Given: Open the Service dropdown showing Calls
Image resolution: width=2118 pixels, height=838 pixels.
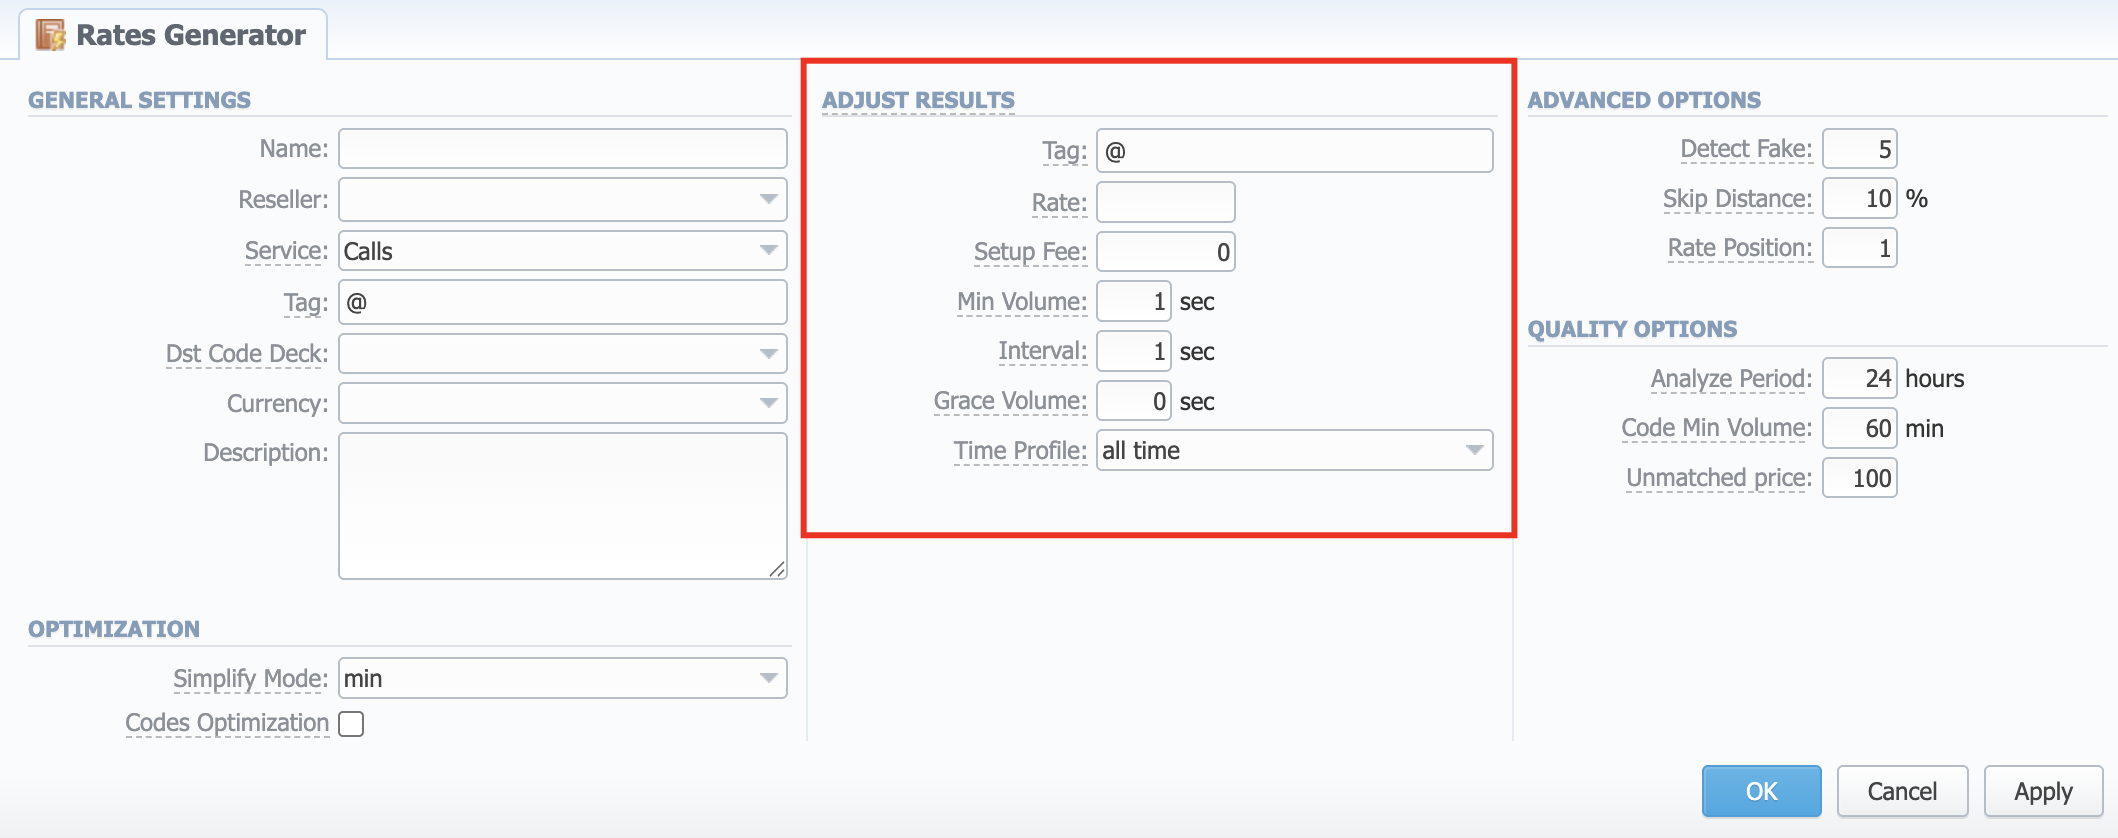Looking at the screenshot, I should (x=563, y=251).
